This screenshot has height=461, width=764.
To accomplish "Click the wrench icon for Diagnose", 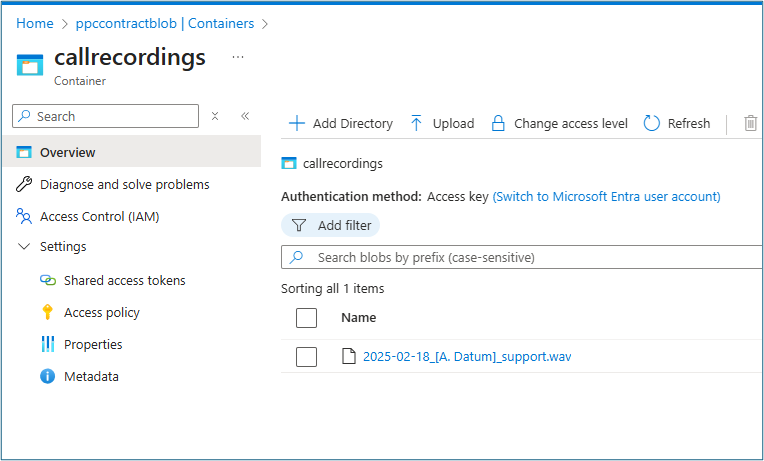I will click(24, 184).
